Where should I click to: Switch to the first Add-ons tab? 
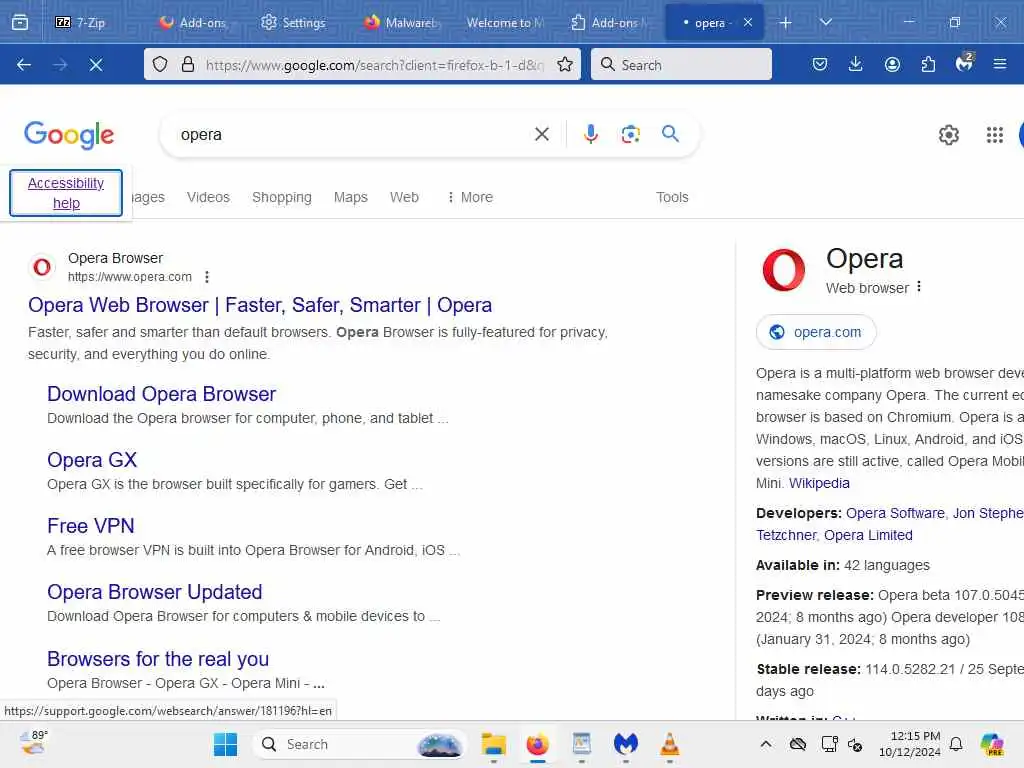click(x=193, y=22)
